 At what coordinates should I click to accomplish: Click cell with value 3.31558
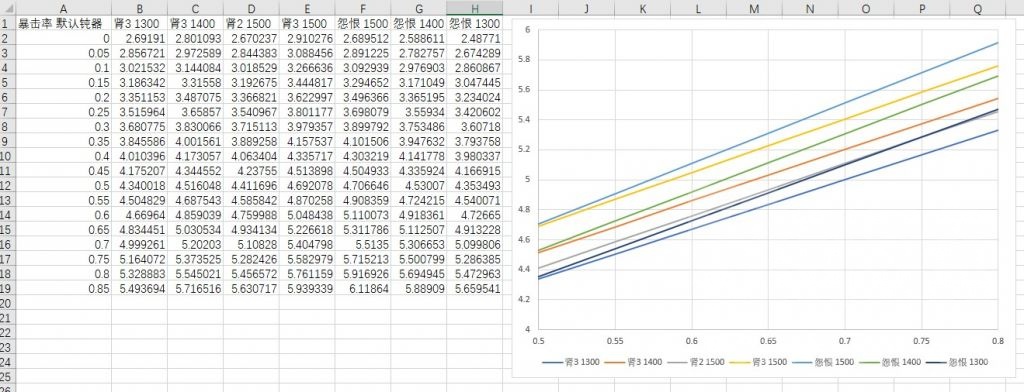(195, 83)
